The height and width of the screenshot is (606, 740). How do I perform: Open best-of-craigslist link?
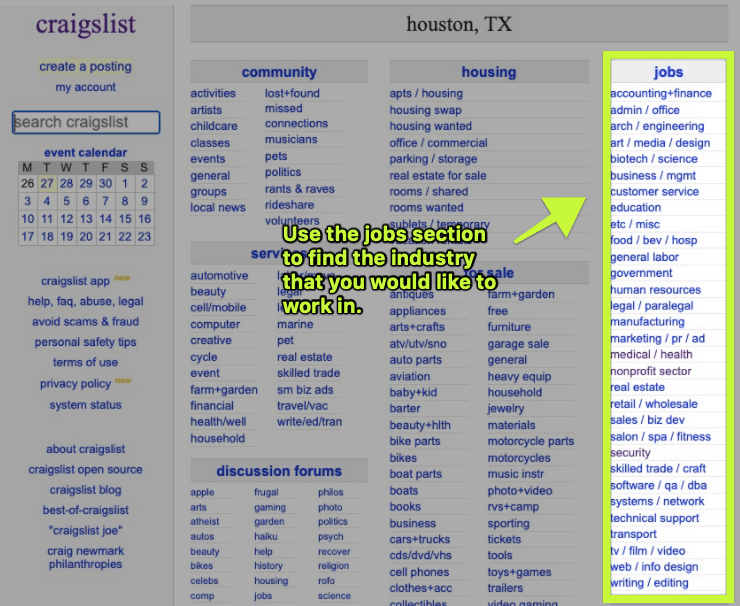(x=85, y=510)
